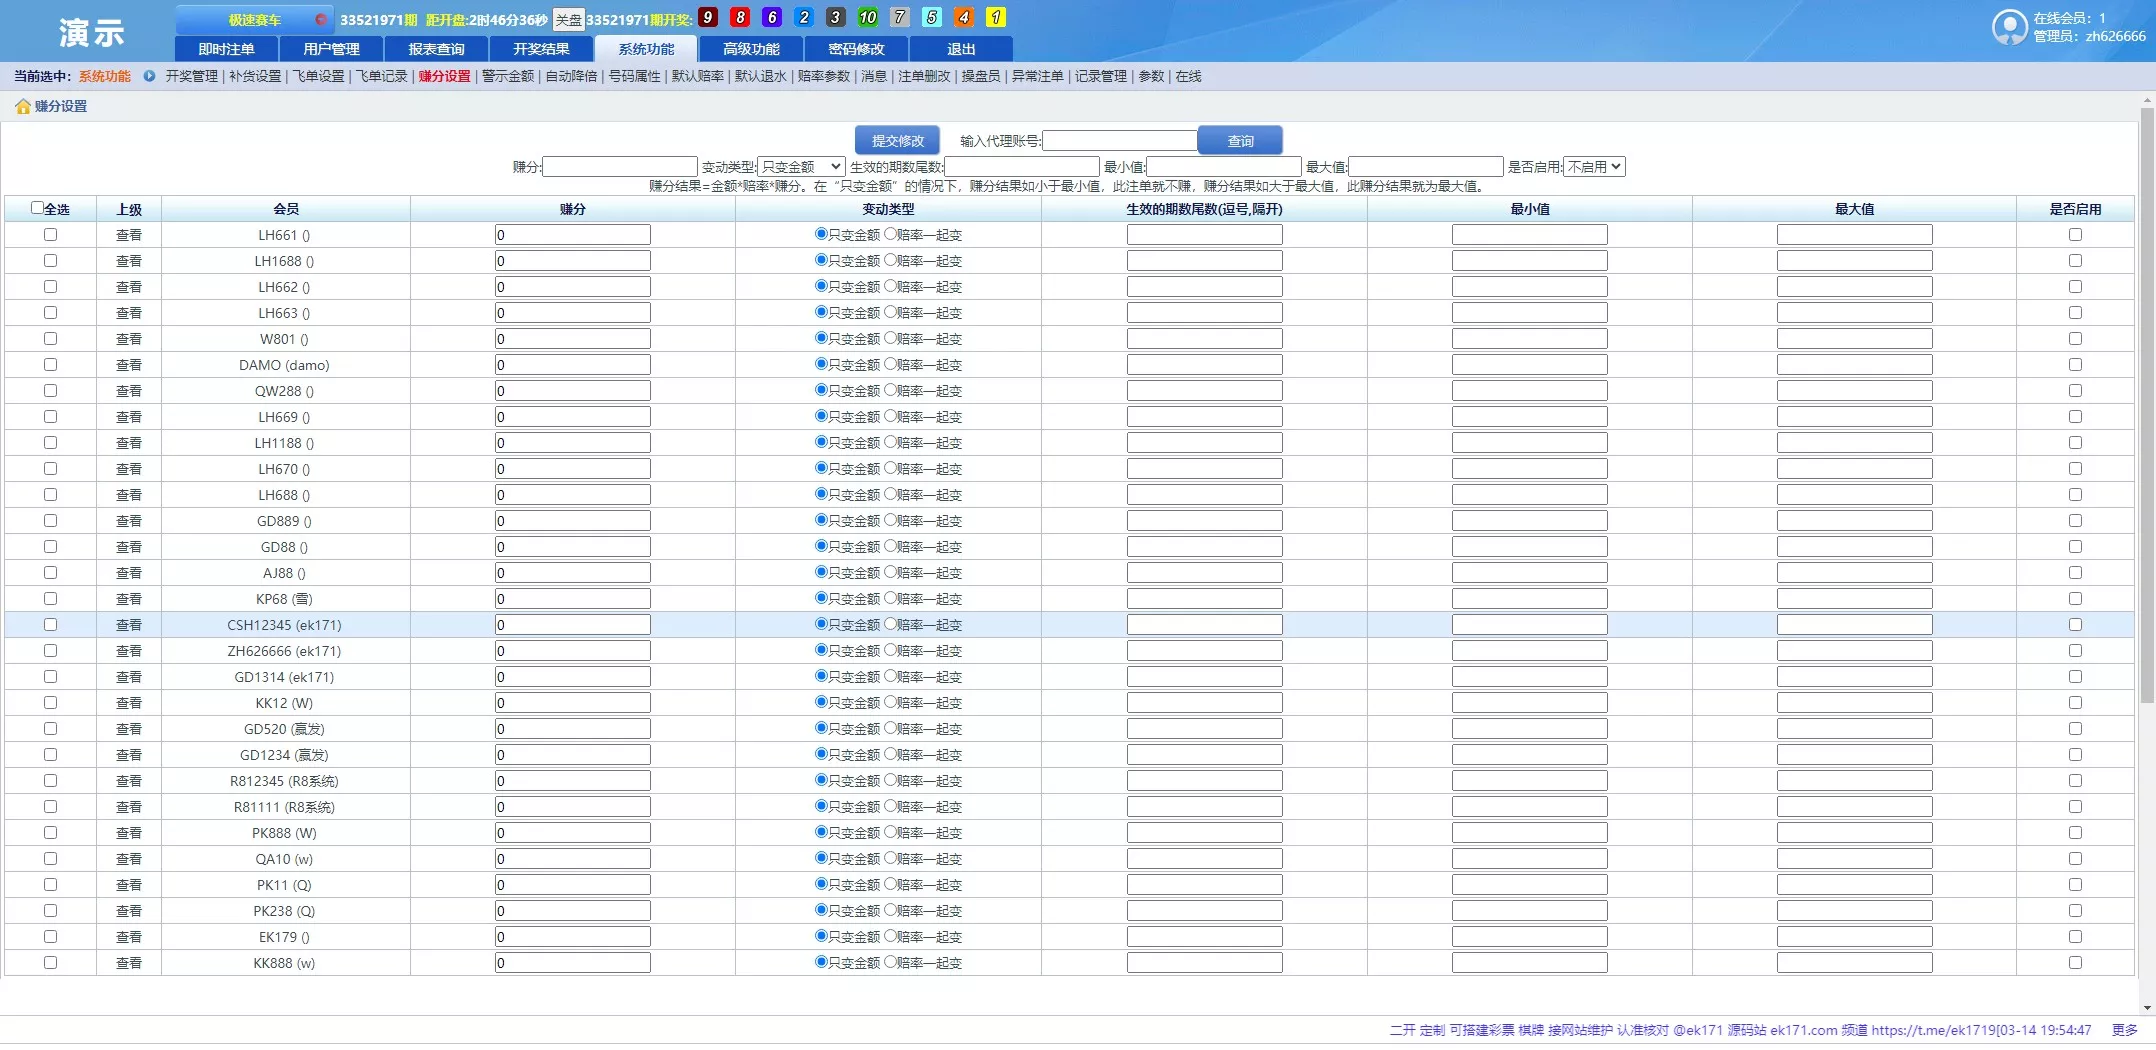Click the red icon on 极速赛车 selector
The width and height of the screenshot is (2156, 1050).
[320, 20]
